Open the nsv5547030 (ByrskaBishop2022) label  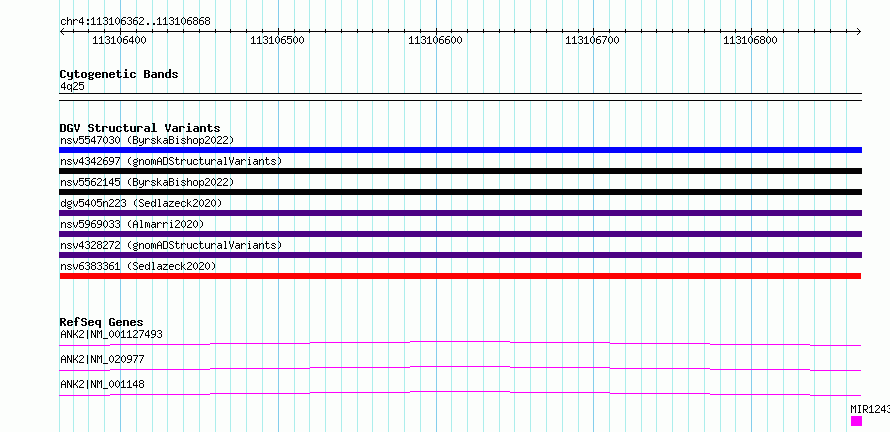(147, 140)
